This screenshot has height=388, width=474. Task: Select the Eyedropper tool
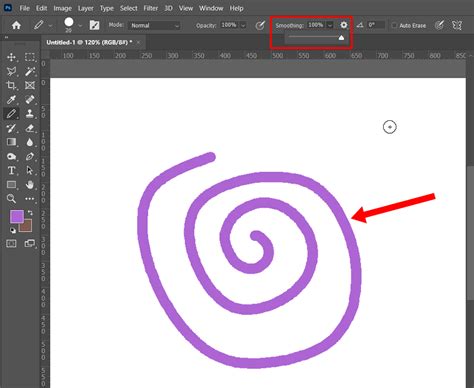coord(11,100)
